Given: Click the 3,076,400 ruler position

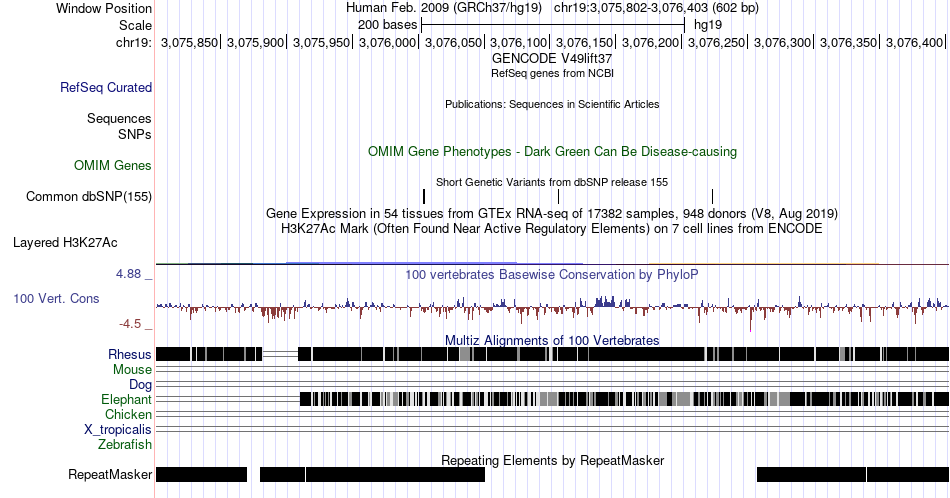Looking at the screenshot, I should point(915,42).
